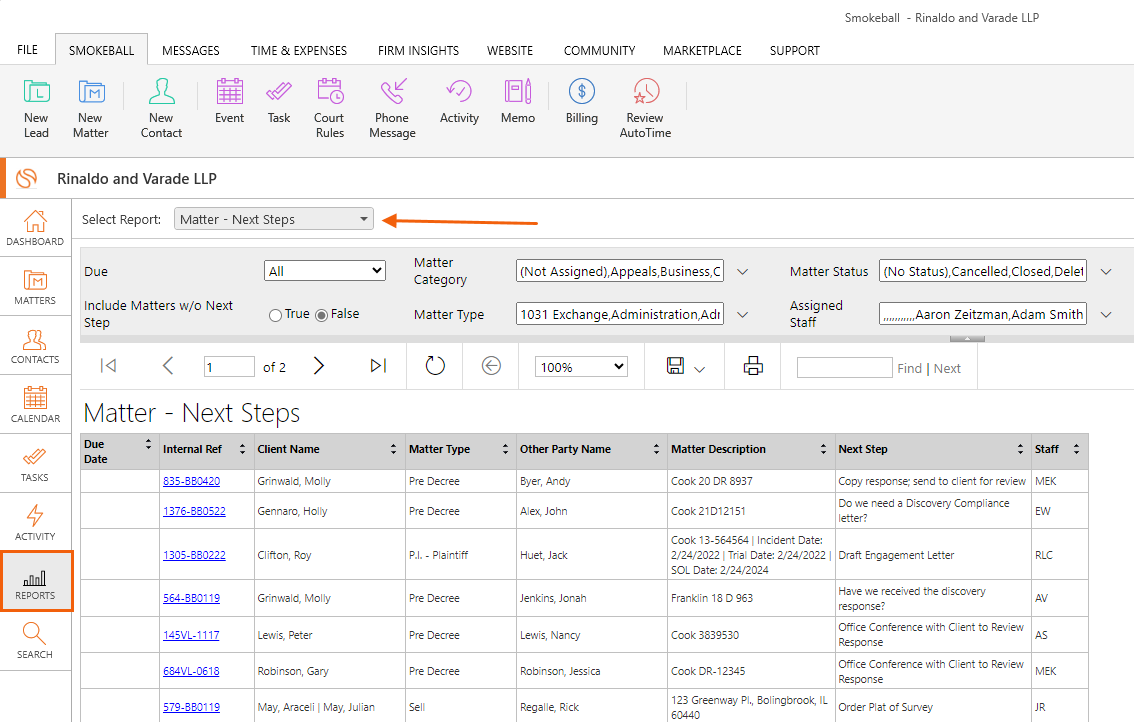The image size is (1134, 722).
Task: Expand Assigned Staff list
Action: (1106, 315)
